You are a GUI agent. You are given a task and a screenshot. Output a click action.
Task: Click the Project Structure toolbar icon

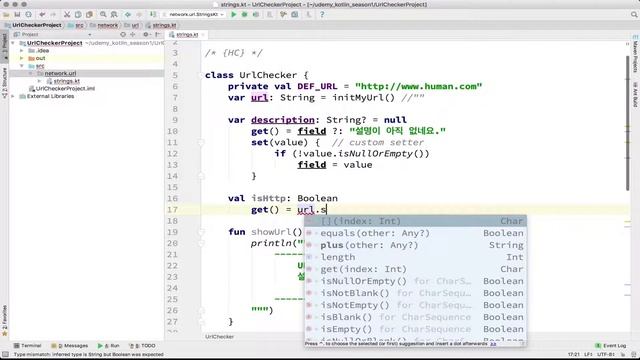[x=295, y=15]
